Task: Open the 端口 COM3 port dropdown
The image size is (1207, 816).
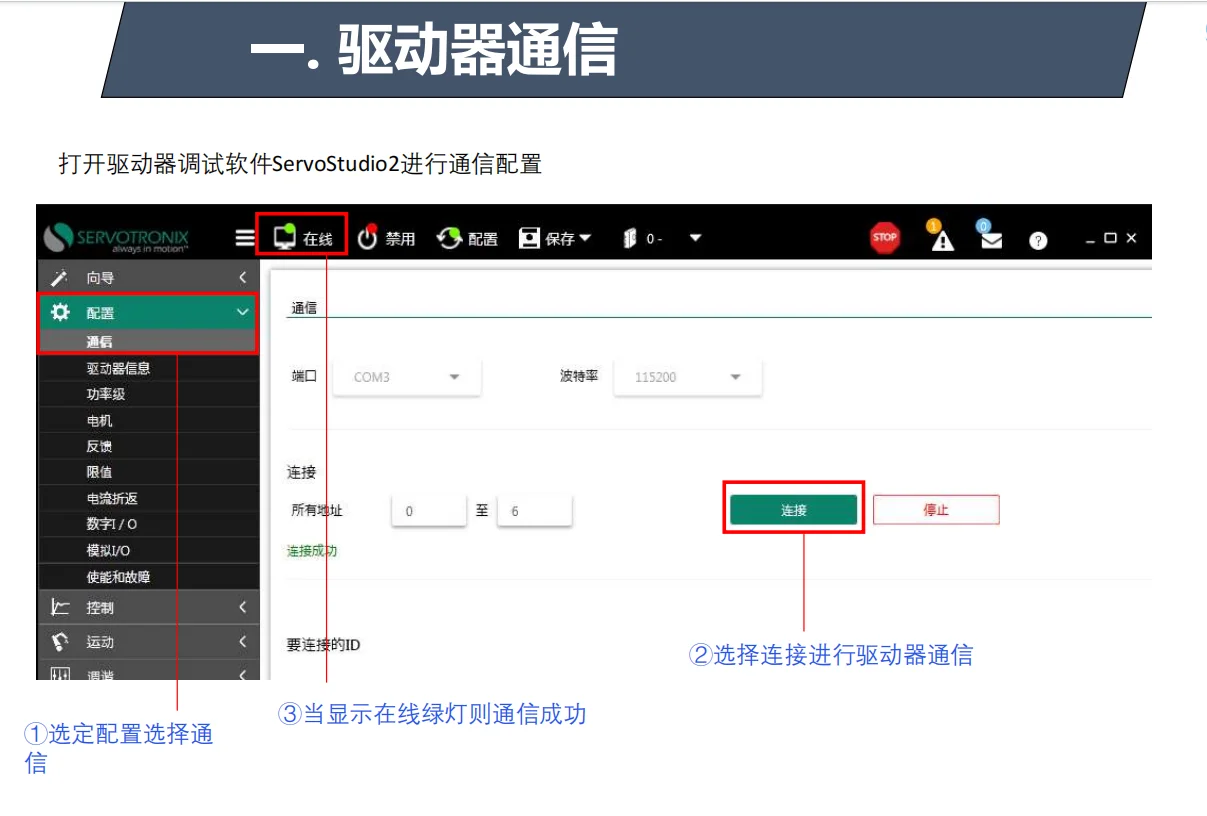Action: point(455,377)
